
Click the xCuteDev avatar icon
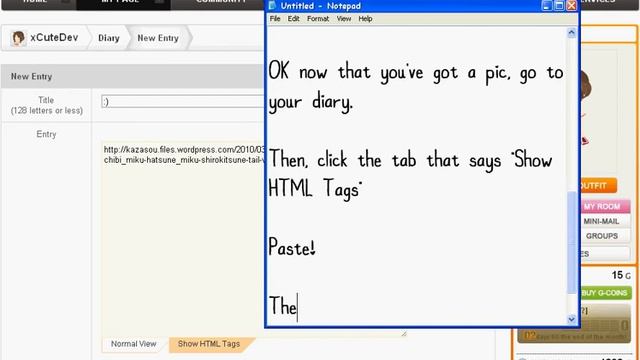18,38
